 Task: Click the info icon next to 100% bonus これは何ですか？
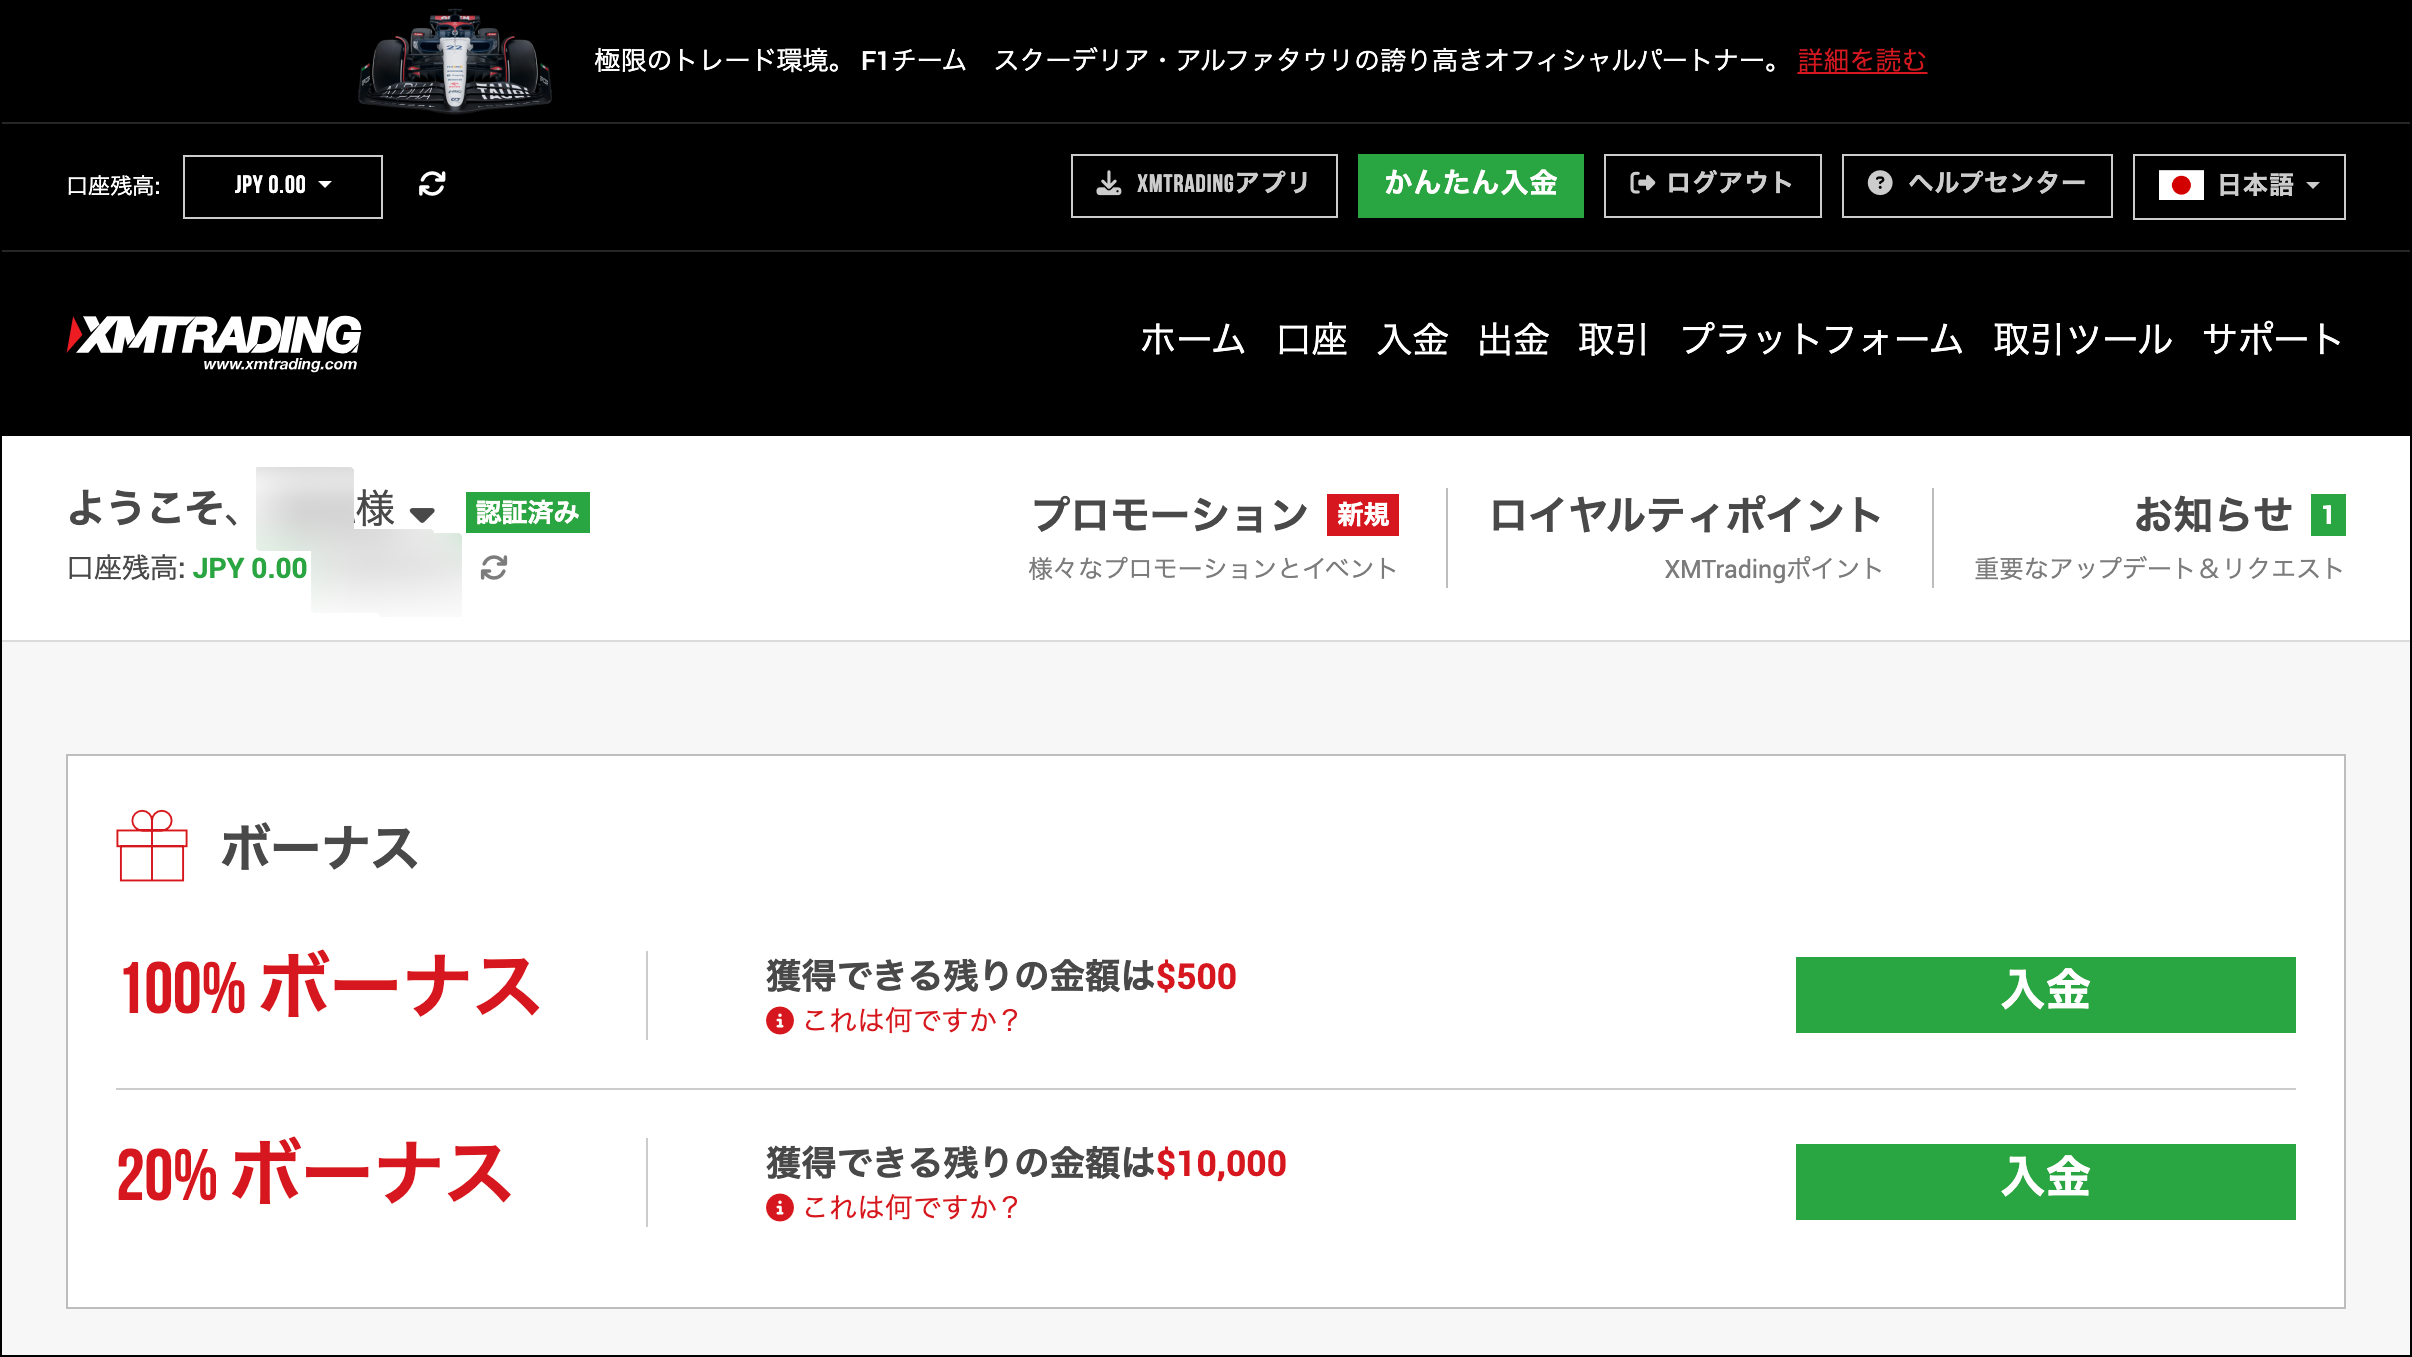pyautogui.click(x=779, y=1023)
